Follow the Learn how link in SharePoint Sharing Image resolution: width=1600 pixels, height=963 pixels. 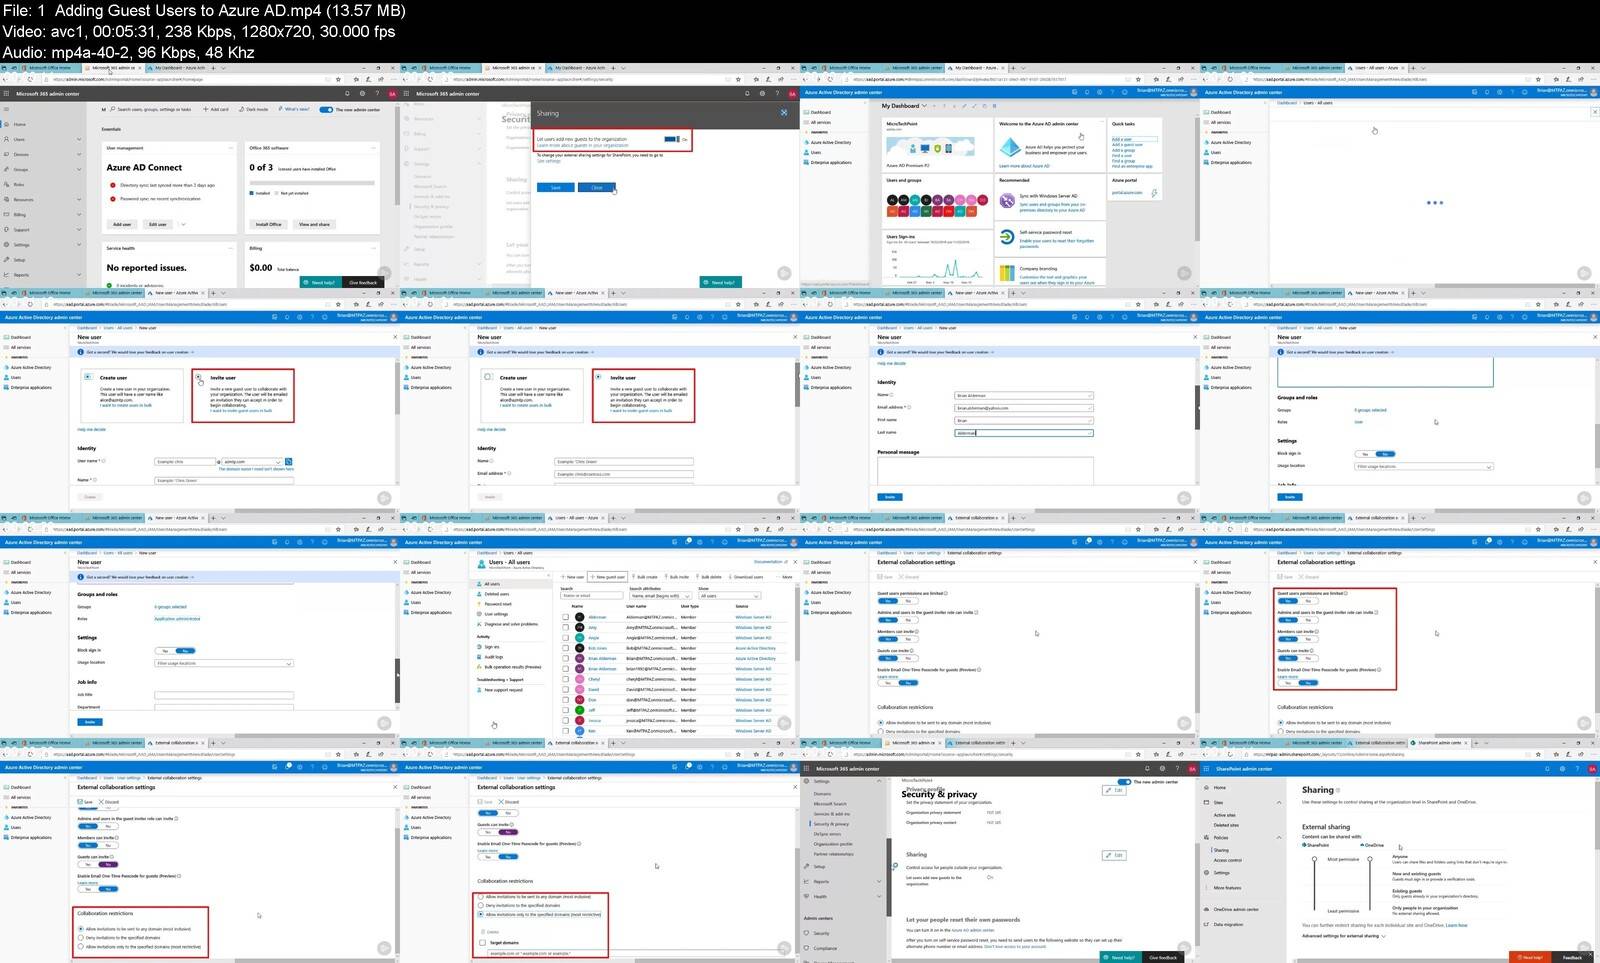(1457, 925)
